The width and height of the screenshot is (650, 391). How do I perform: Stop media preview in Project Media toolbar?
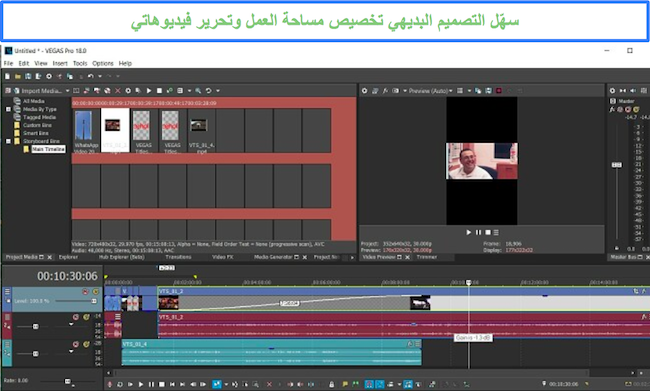point(159,91)
